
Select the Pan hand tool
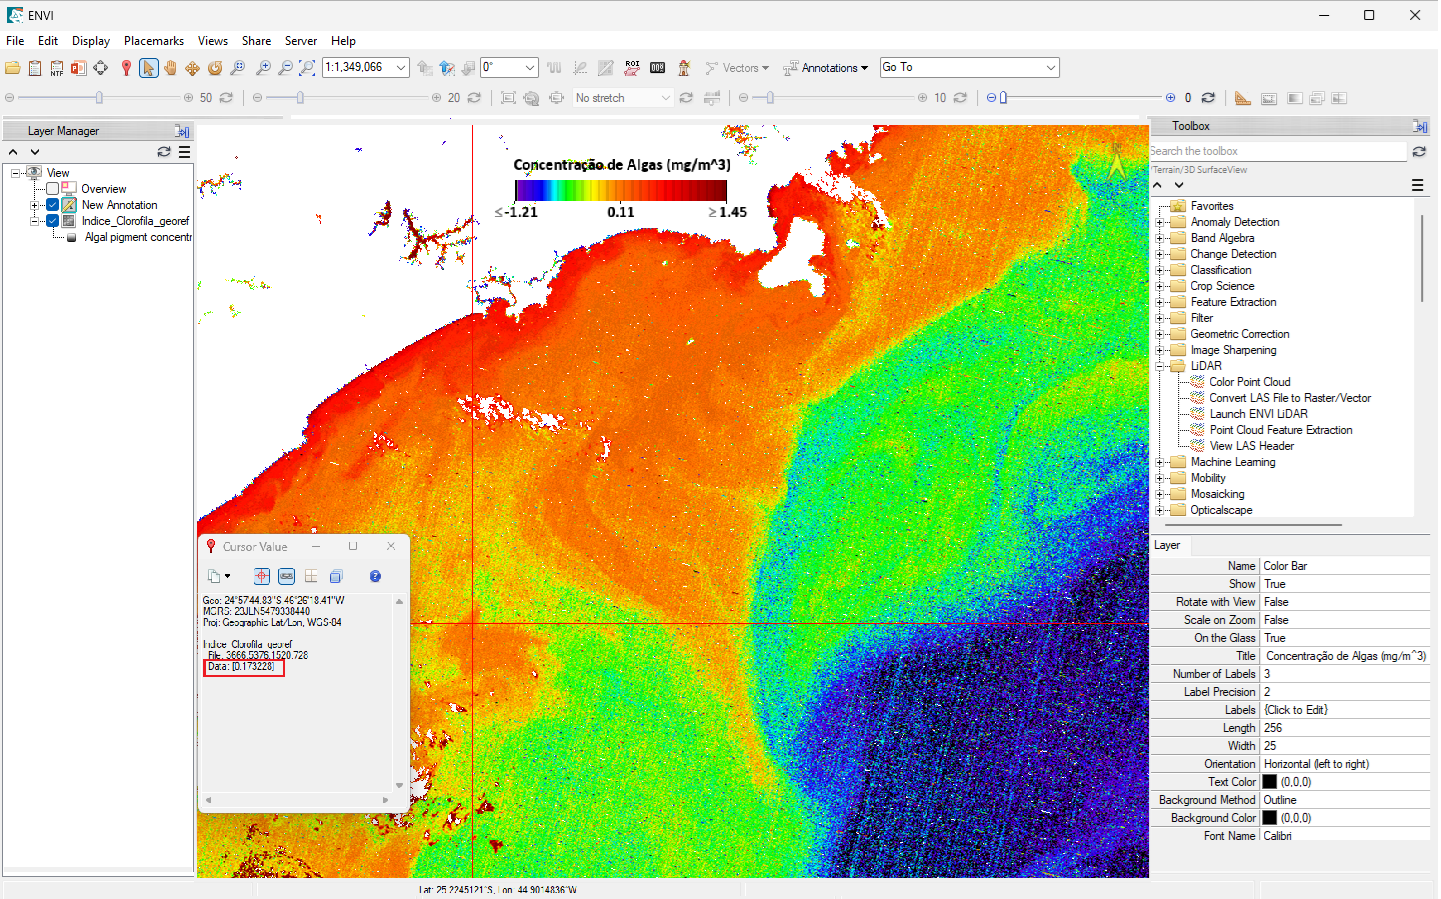(x=170, y=68)
